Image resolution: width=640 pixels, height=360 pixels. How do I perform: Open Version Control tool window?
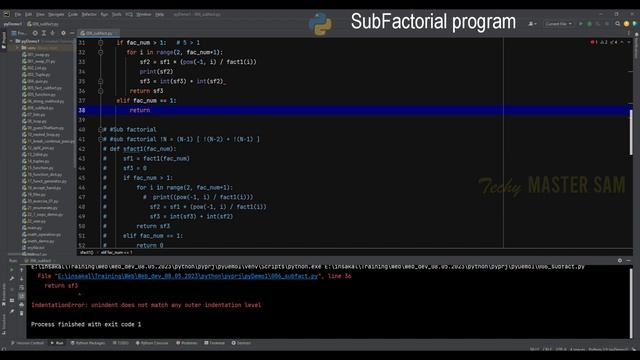pyautogui.click(x=28, y=343)
